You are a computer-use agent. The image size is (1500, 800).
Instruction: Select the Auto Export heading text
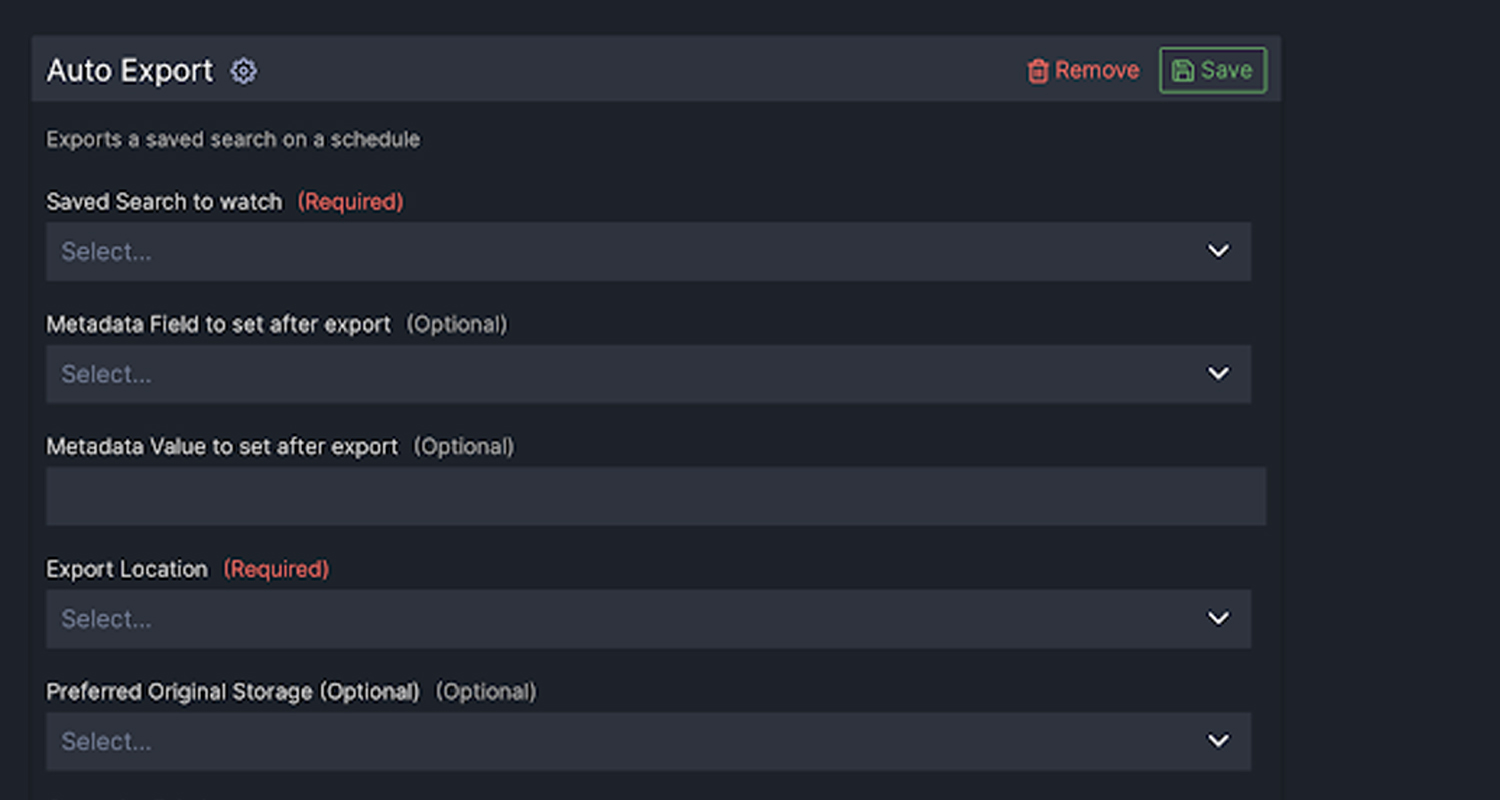click(129, 70)
